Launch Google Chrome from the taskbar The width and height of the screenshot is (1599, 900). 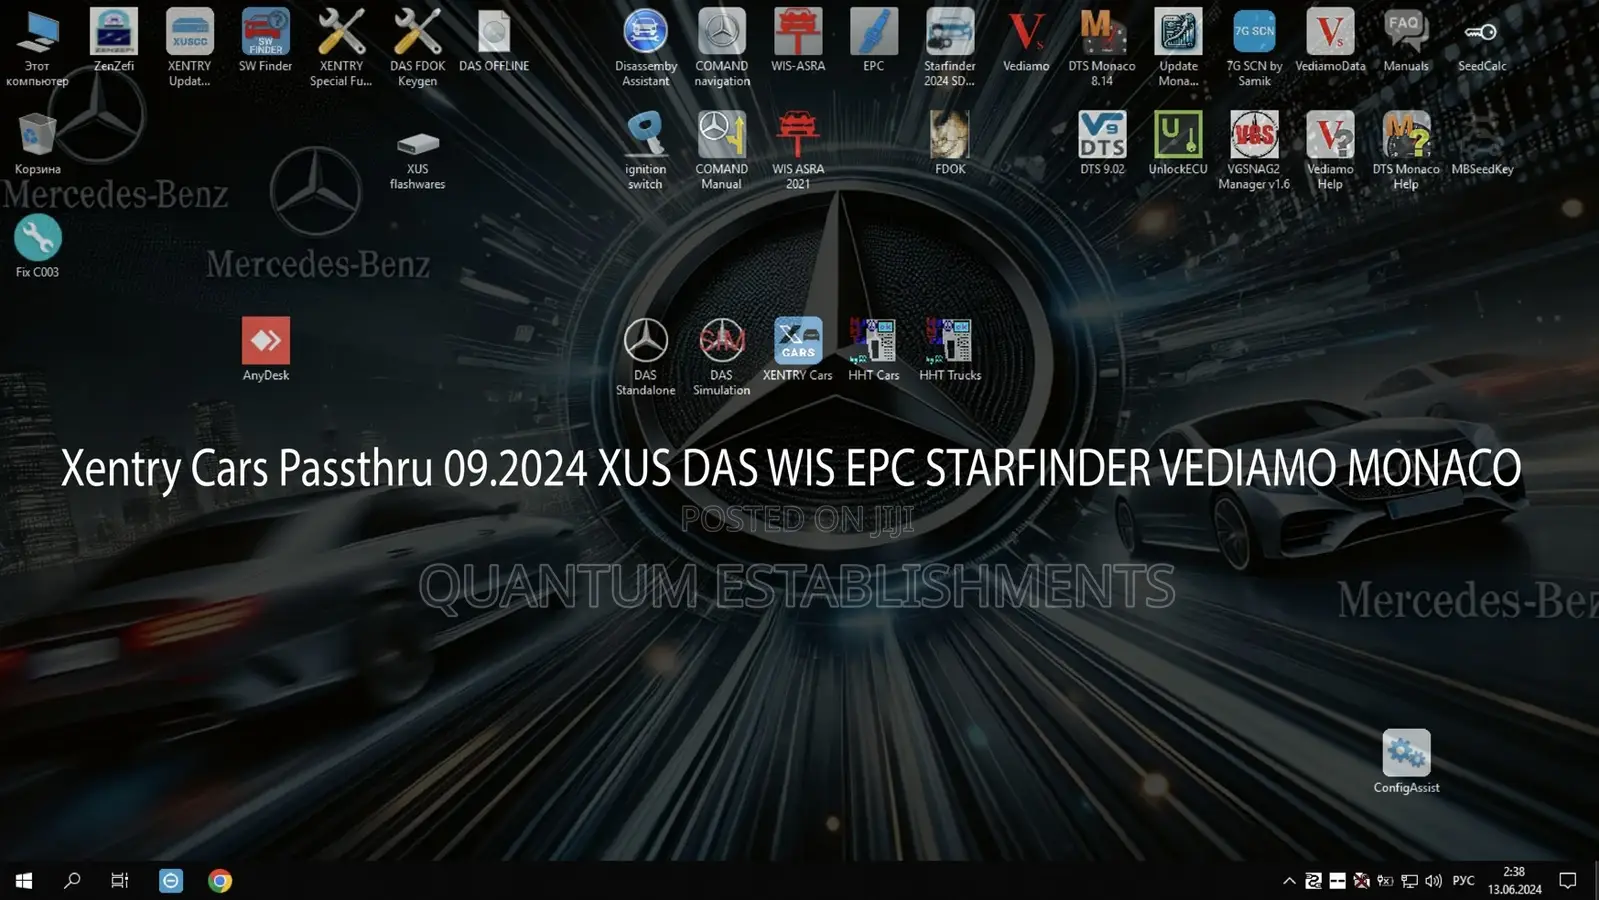pos(220,880)
